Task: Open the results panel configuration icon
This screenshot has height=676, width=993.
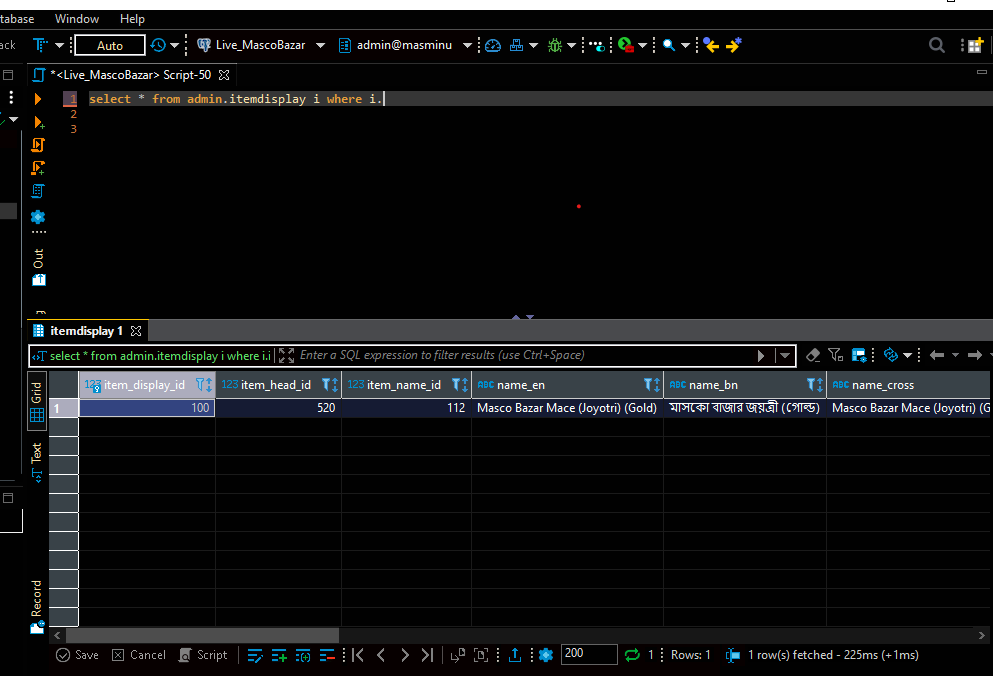Action: pyautogui.click(x=859, y=355)
